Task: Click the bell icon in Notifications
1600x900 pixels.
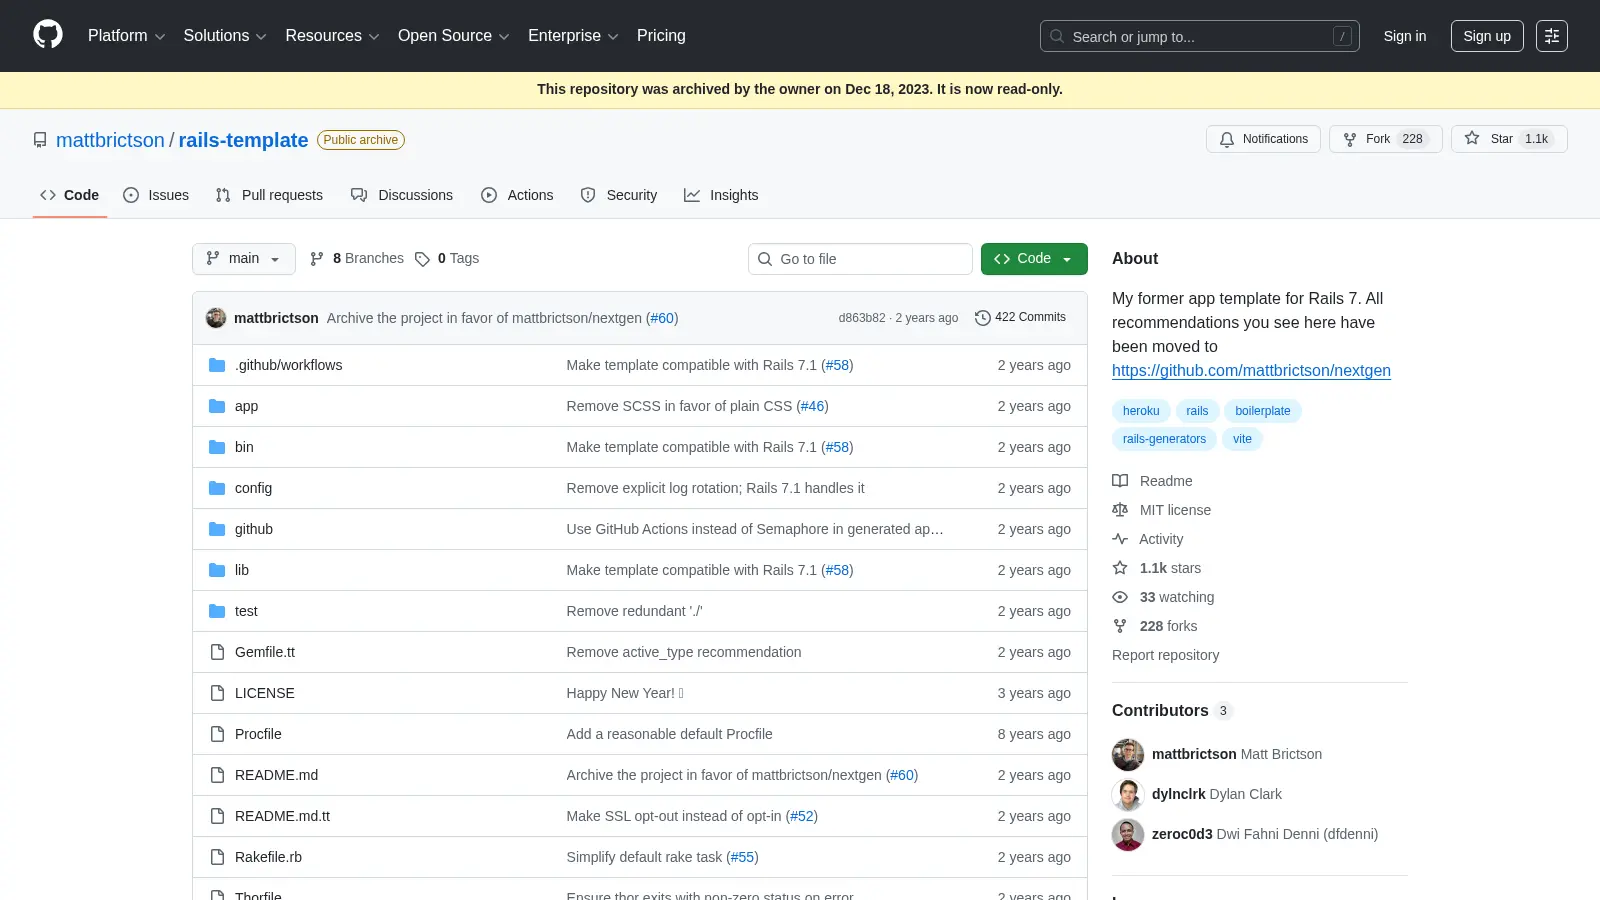Action: (1227, 139)
